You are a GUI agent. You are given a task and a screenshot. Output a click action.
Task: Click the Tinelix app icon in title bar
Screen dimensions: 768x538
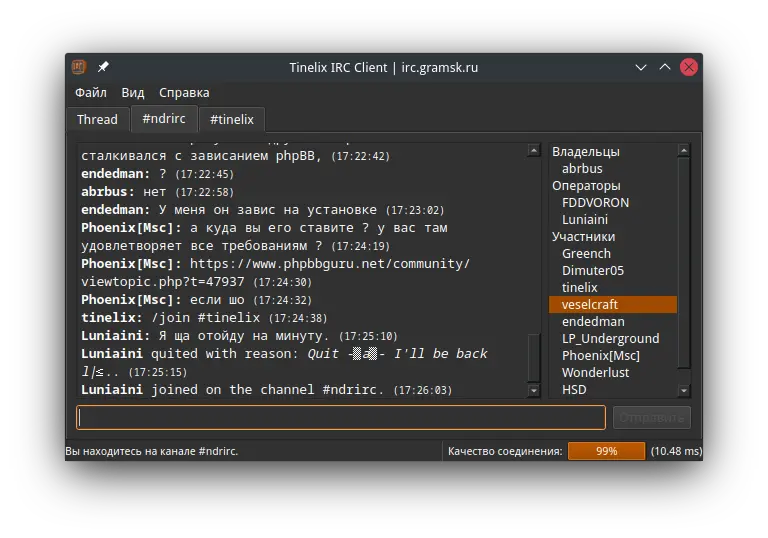coord(79,67)
